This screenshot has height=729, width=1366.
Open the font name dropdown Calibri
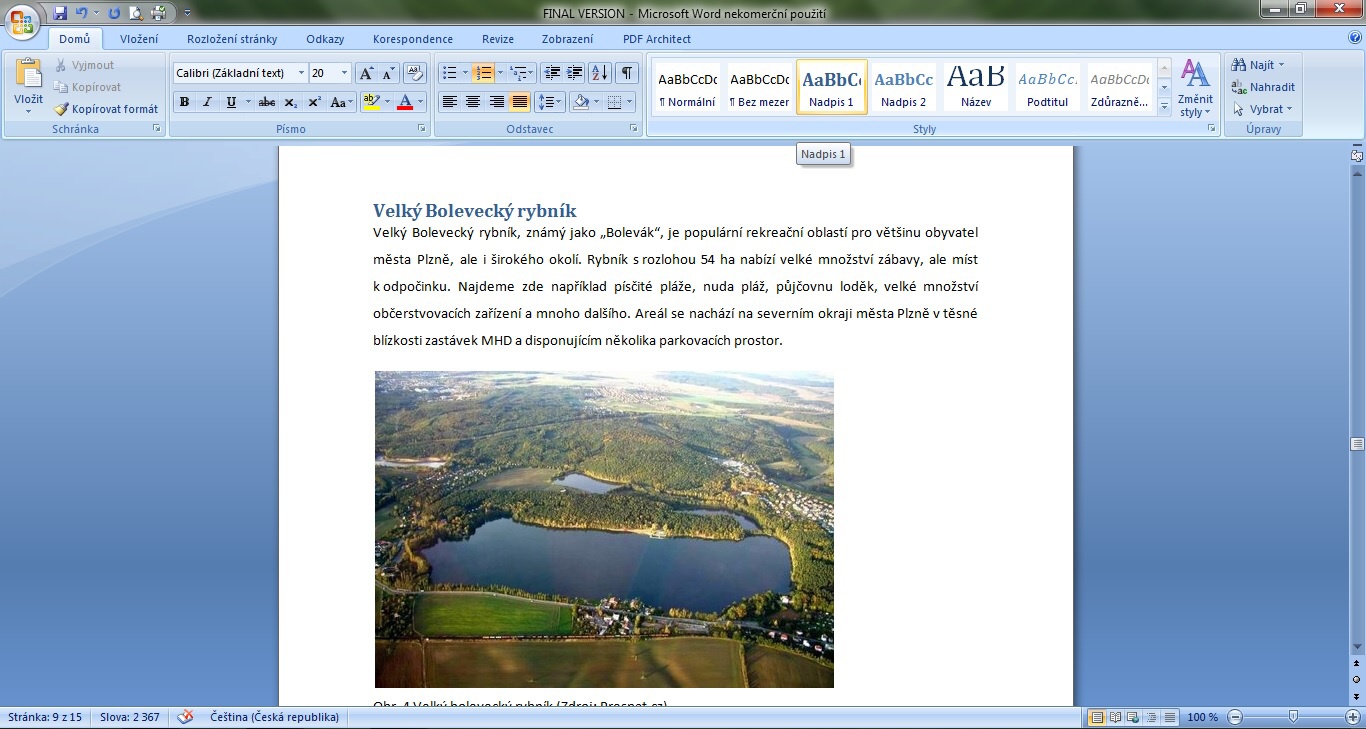pyautogui.click(x=301, y=73)
